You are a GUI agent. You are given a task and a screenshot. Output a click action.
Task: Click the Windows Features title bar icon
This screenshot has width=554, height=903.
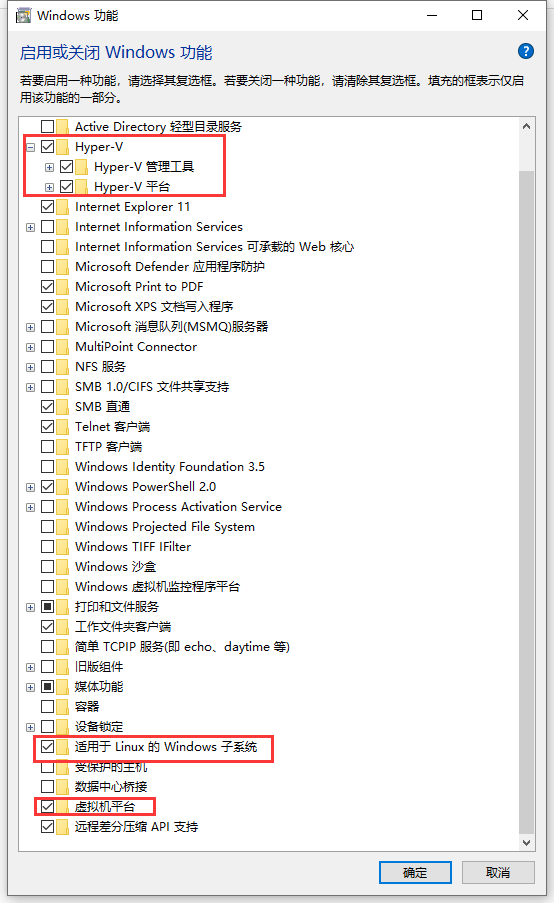pos(24,16)
